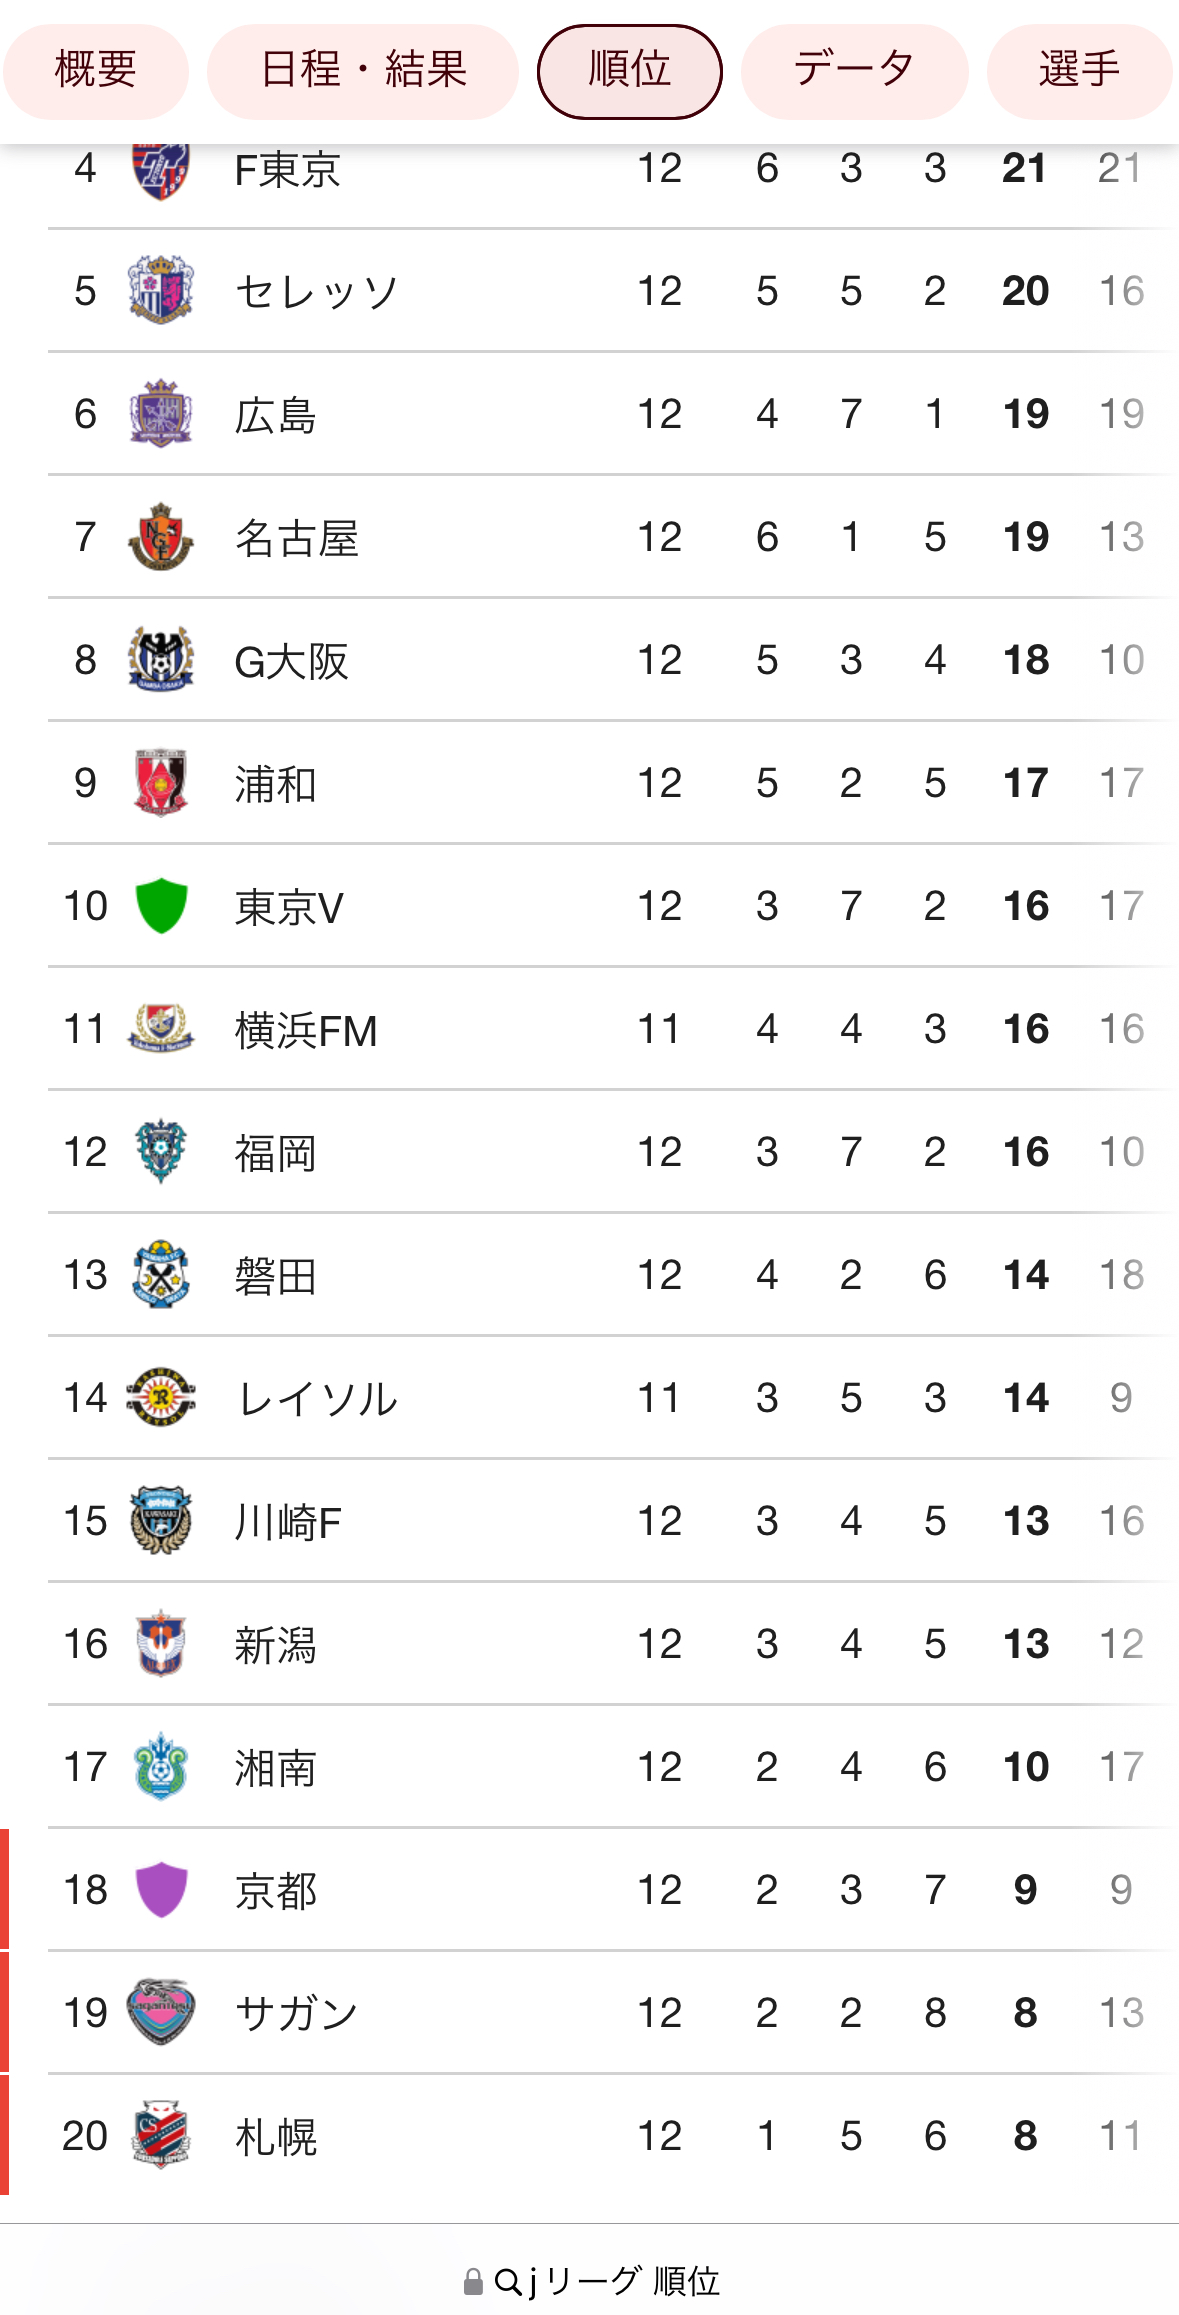Tap the 湘南 team name
Image resolution: width=1179 pixels, height=2315 pixels.
click(x=275, y=1767)
